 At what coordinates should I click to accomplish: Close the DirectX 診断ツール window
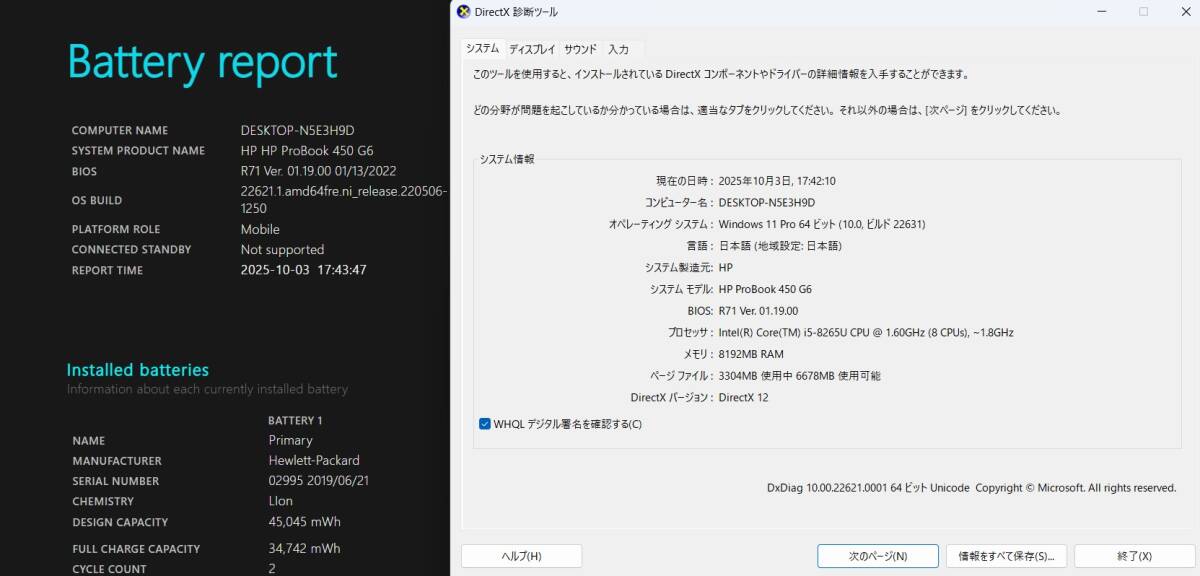click(x=1185, y=11)
